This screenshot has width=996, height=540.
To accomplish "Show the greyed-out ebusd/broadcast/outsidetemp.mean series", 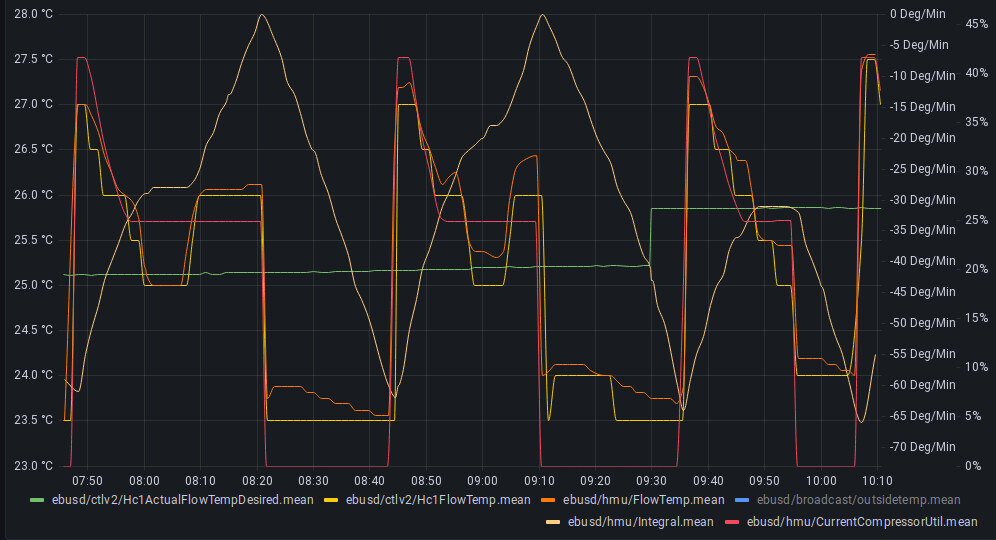I will click(x=857, y=500).
